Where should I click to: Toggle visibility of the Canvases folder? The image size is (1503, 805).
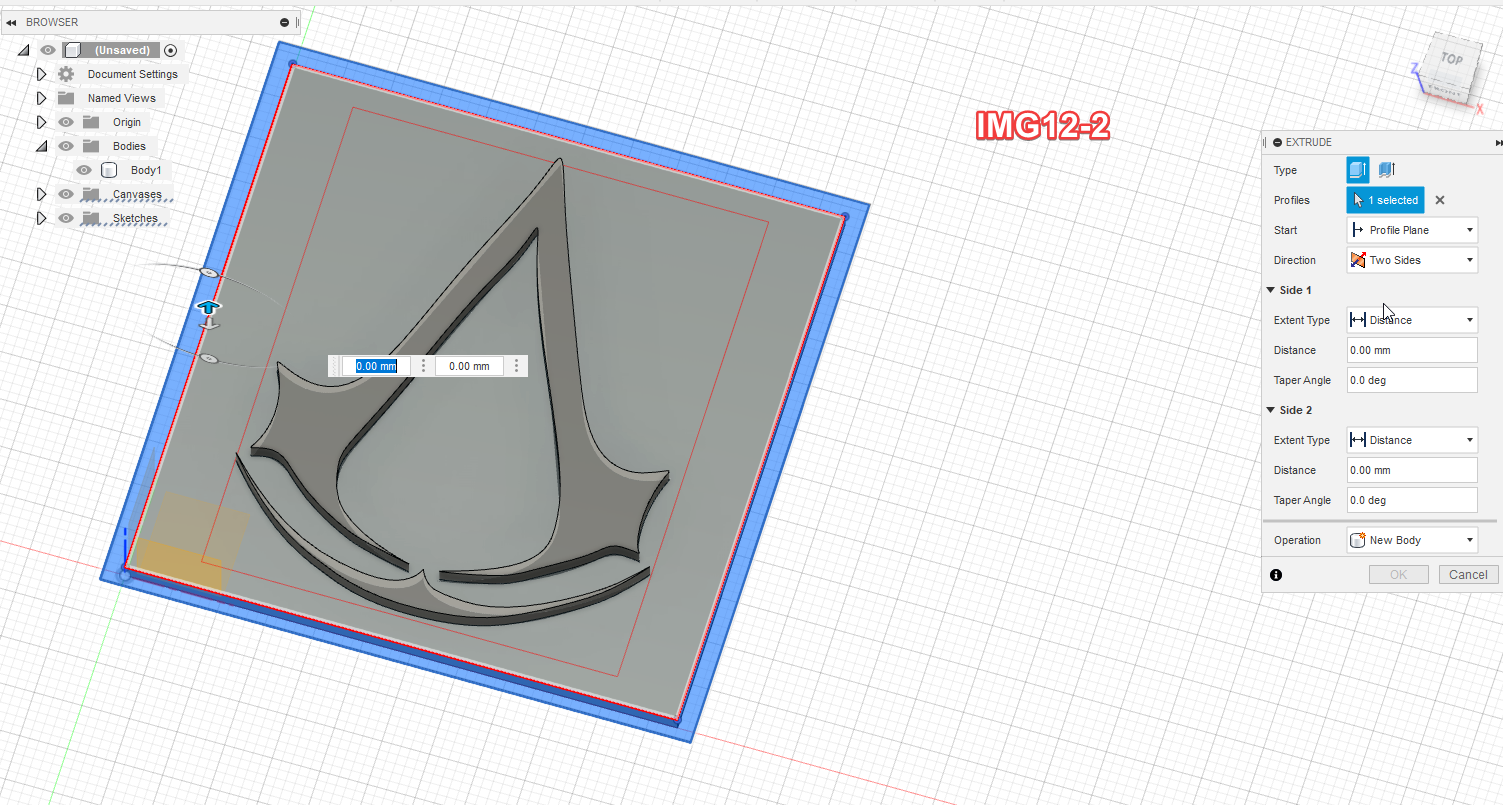66,194
